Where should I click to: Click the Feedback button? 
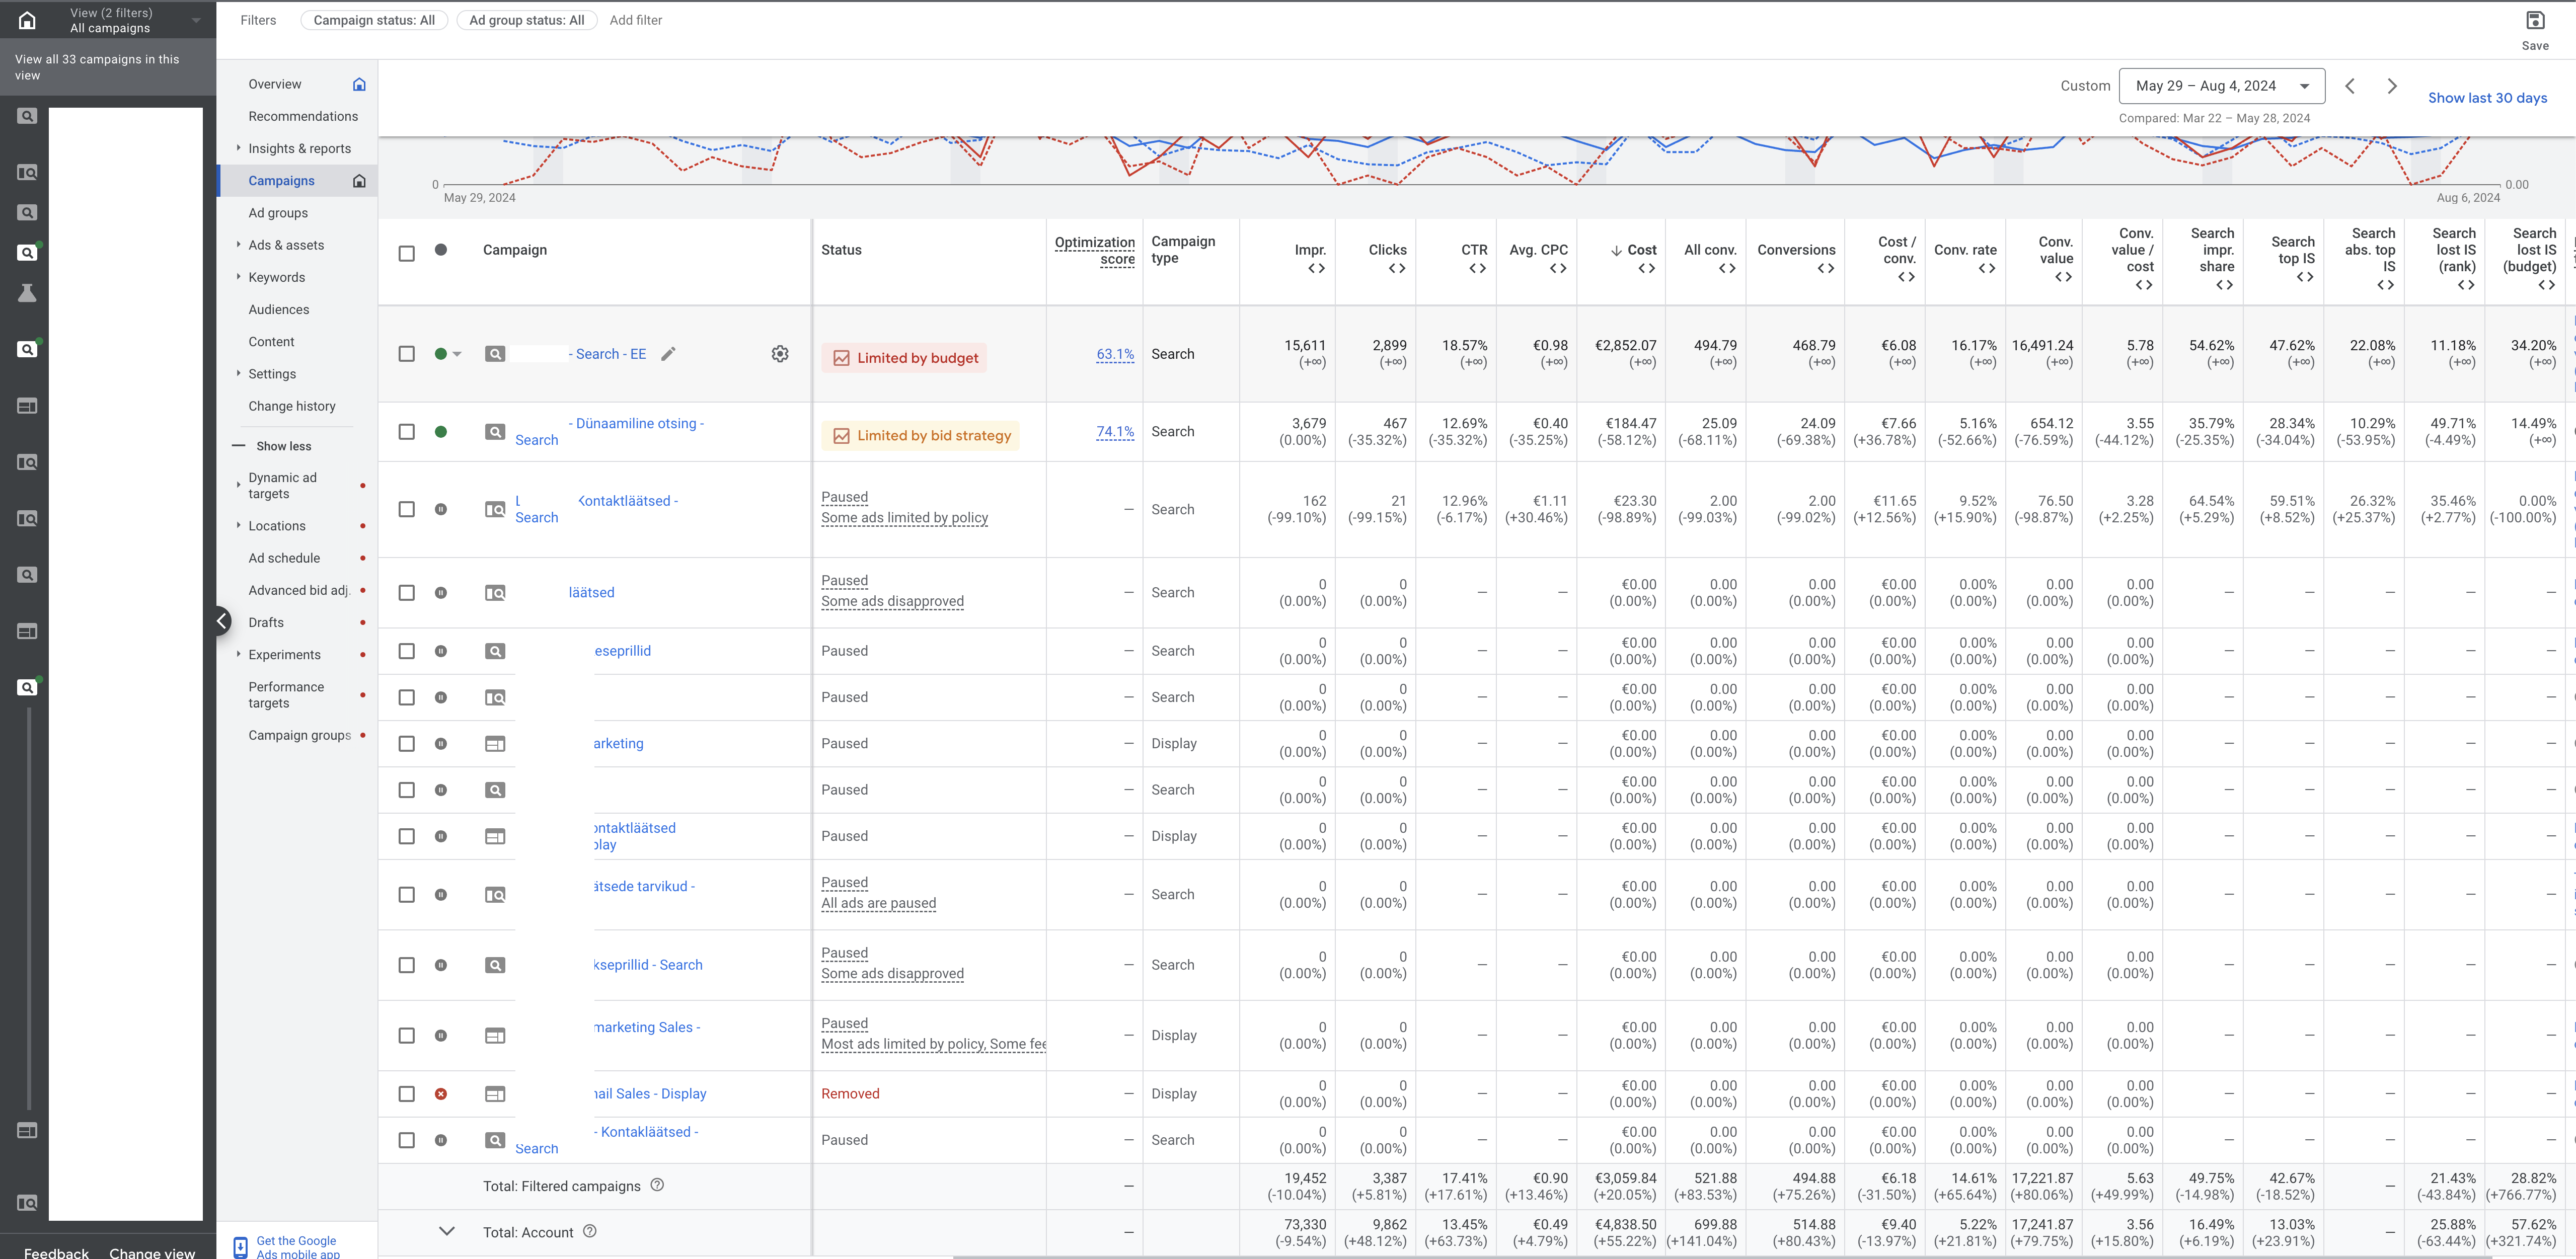pos(56,1252)
